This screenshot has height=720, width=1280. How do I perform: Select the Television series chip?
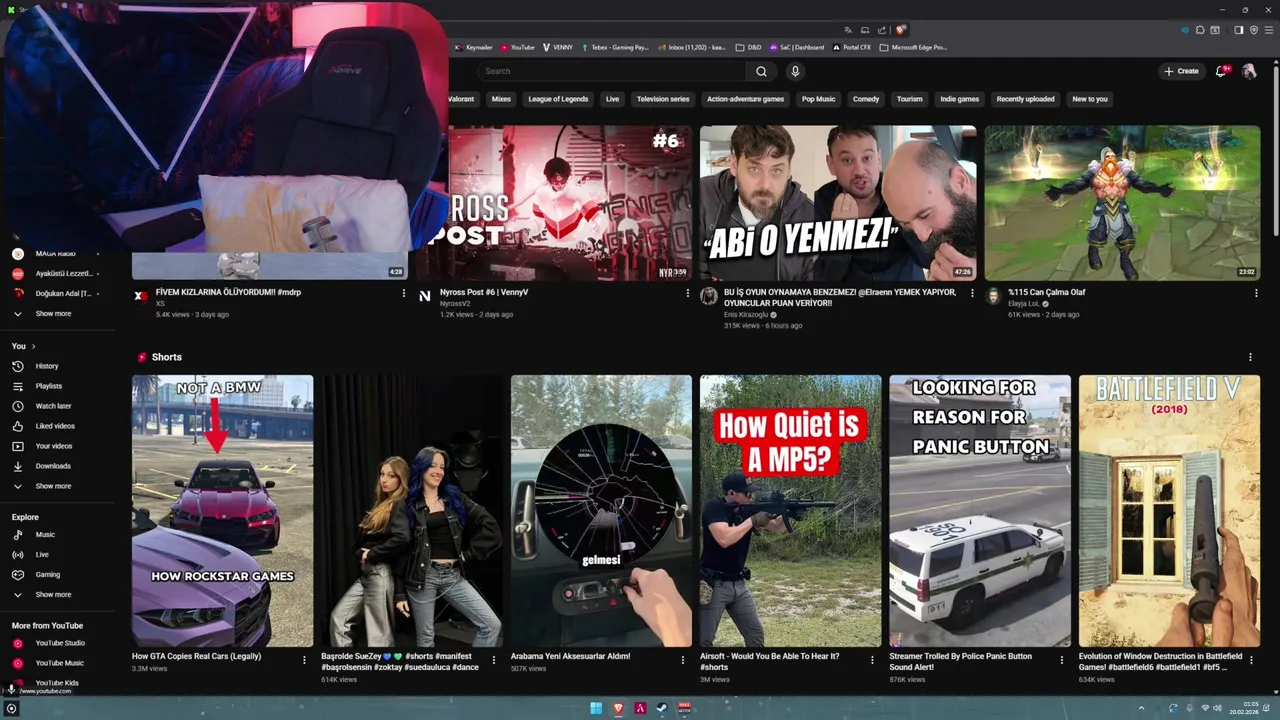[x=663, y=99]
